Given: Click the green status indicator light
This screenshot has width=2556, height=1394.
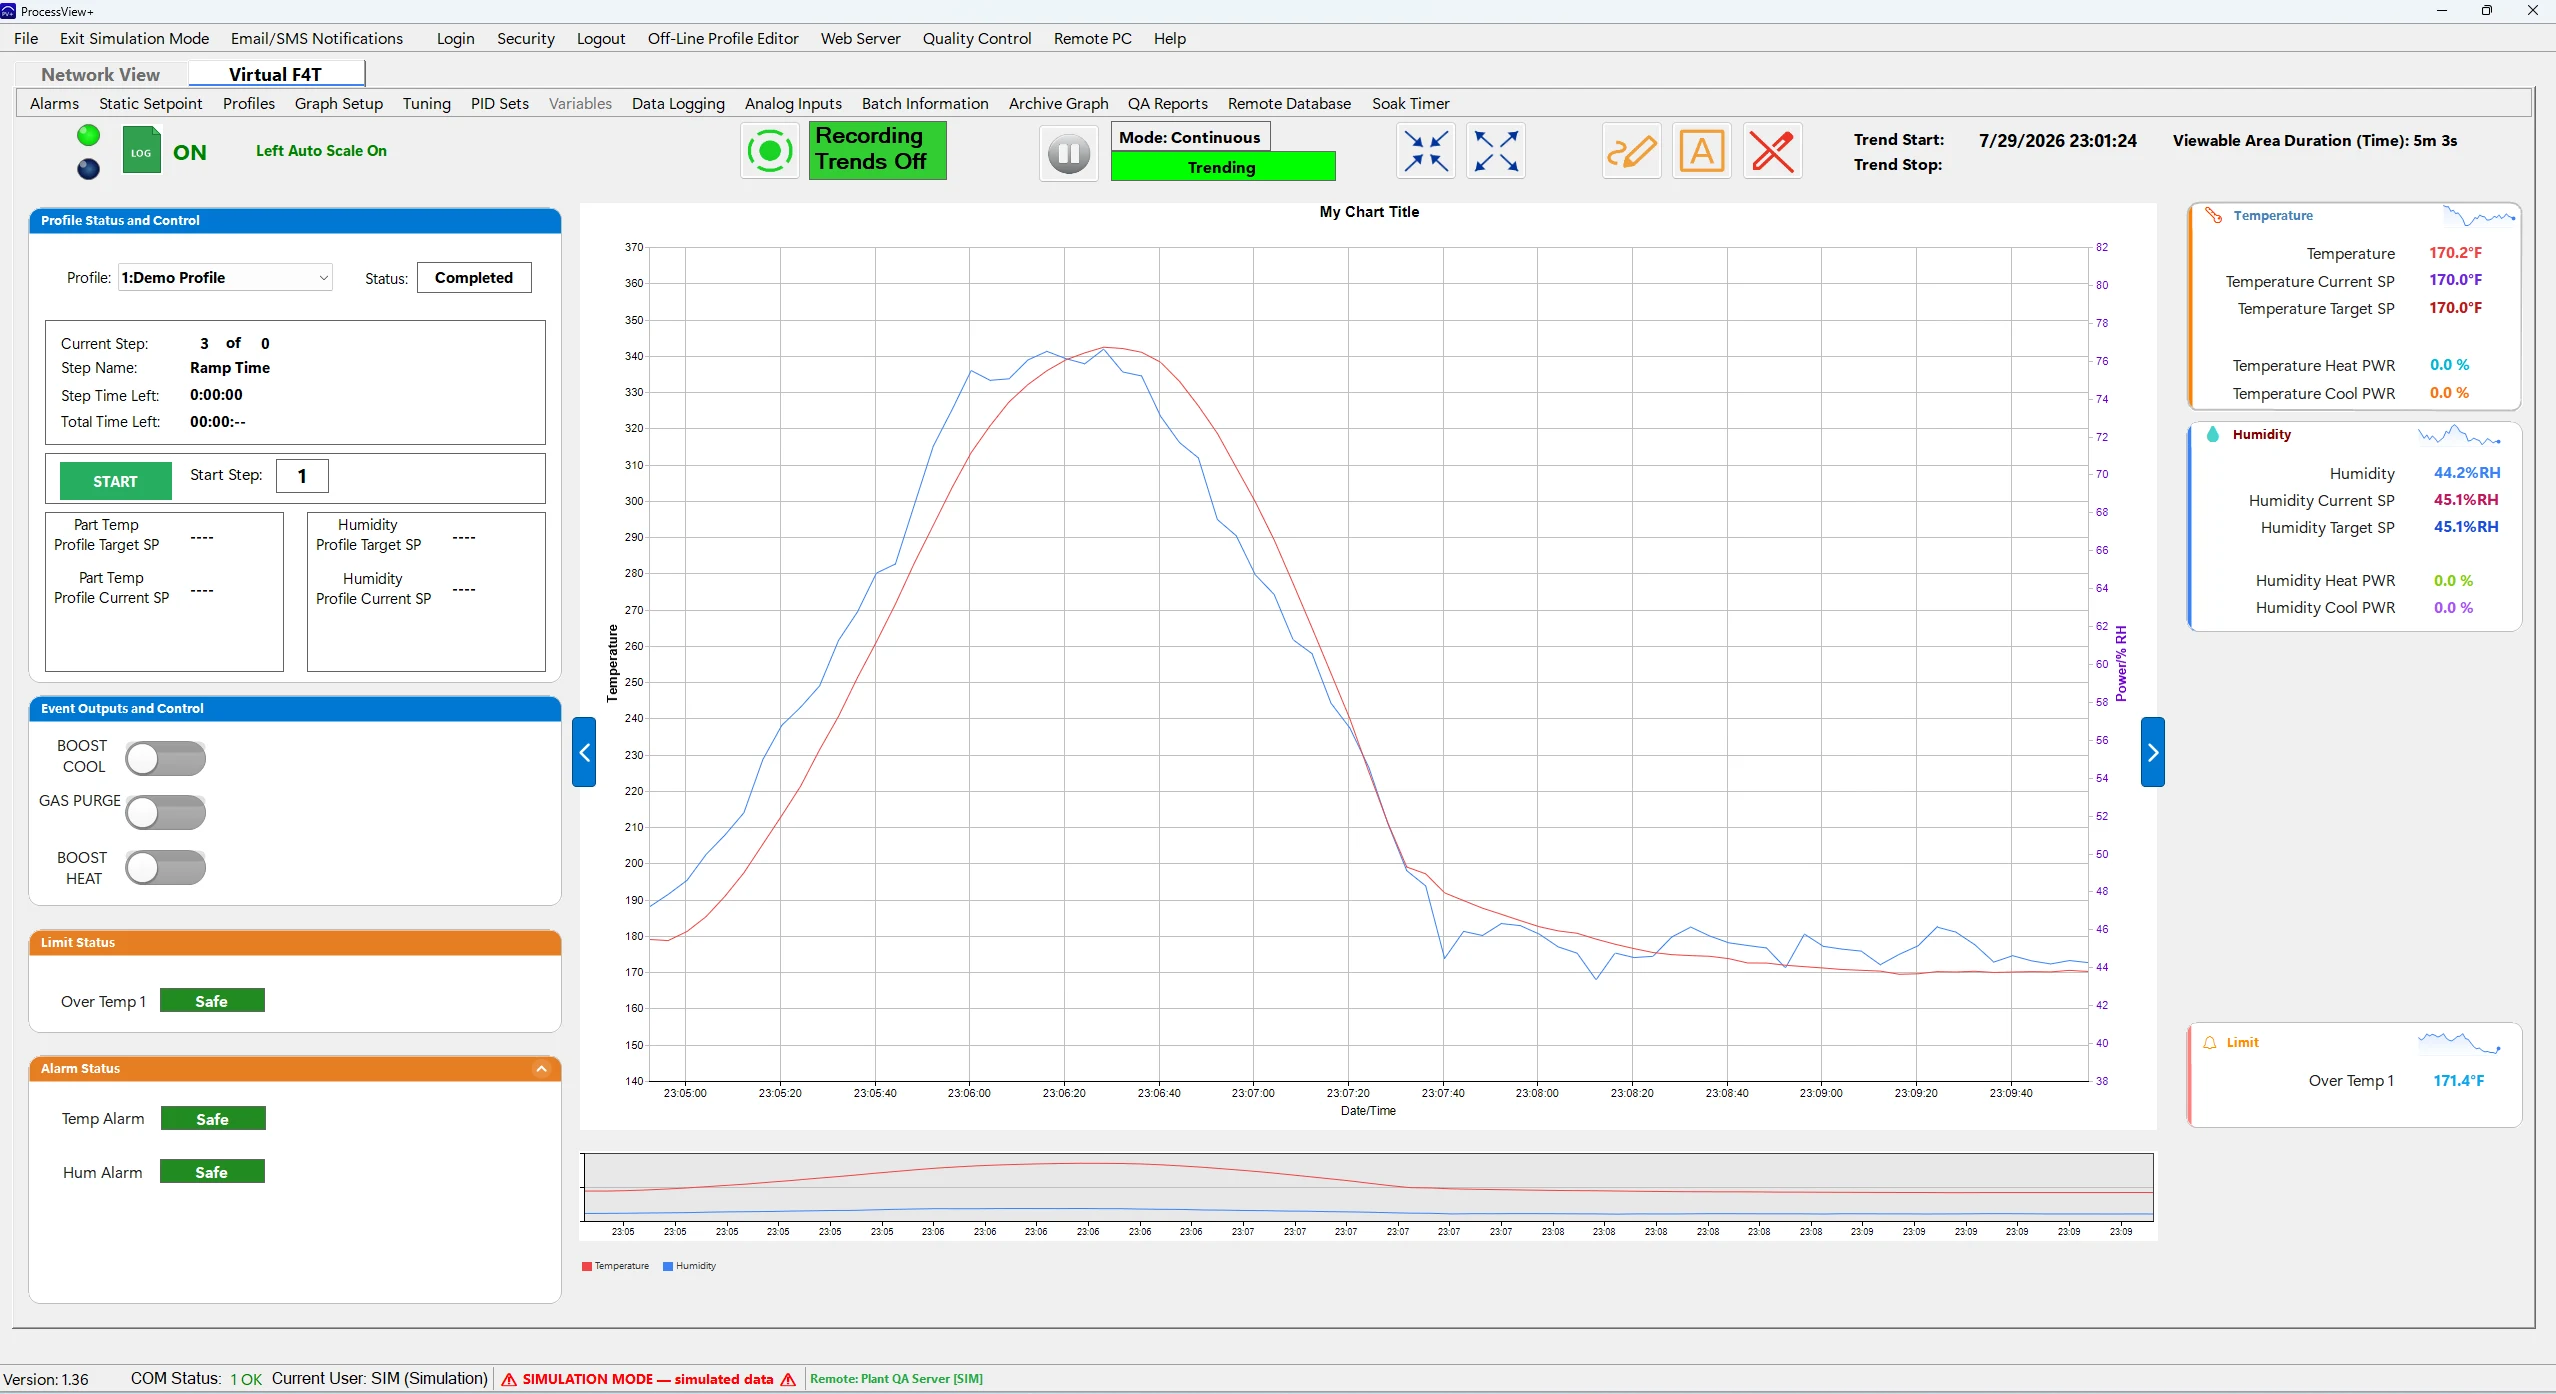Looking at the screenshot, I should pos(89,135).
